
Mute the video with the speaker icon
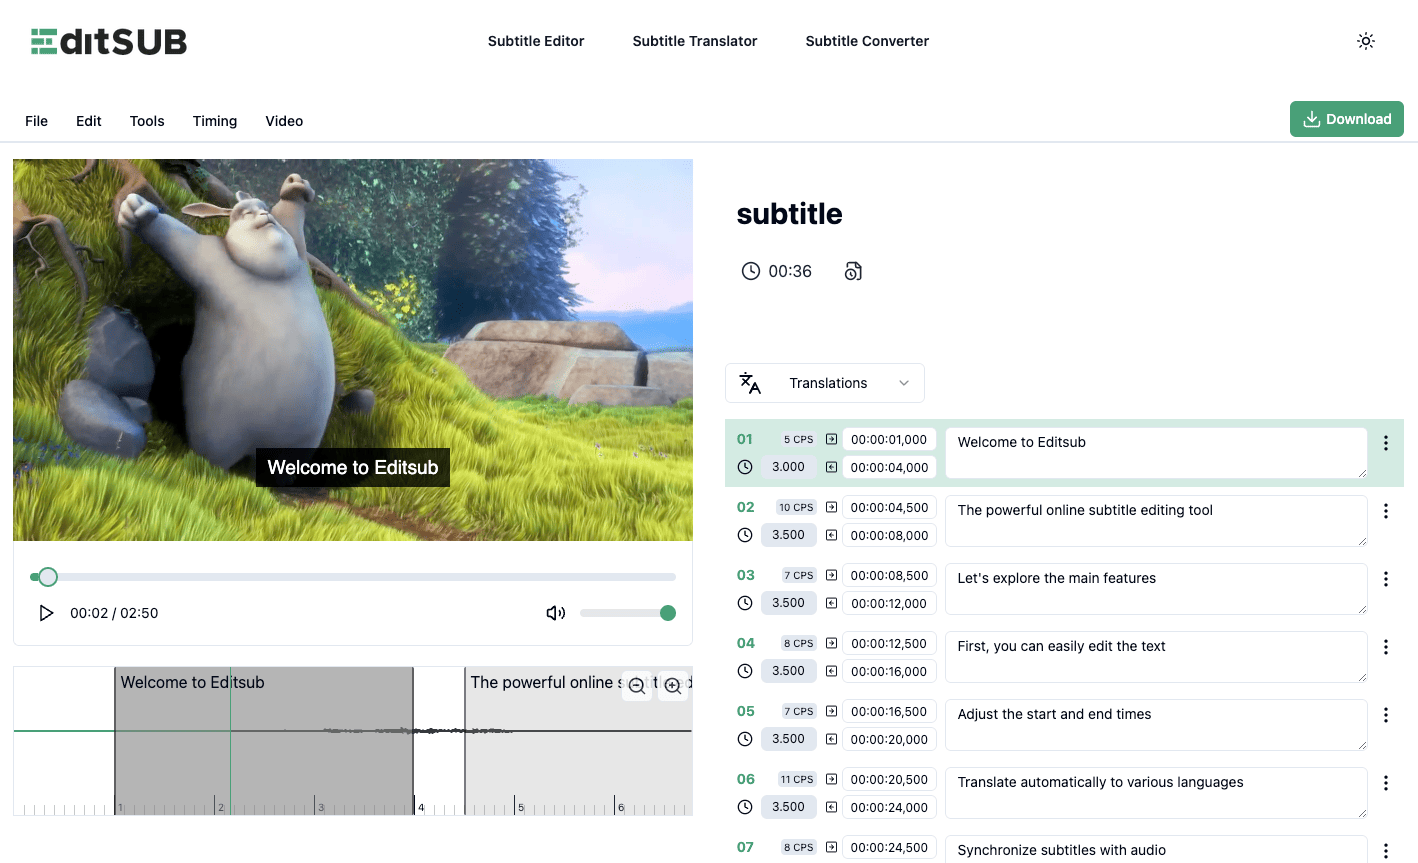(555, 613)
